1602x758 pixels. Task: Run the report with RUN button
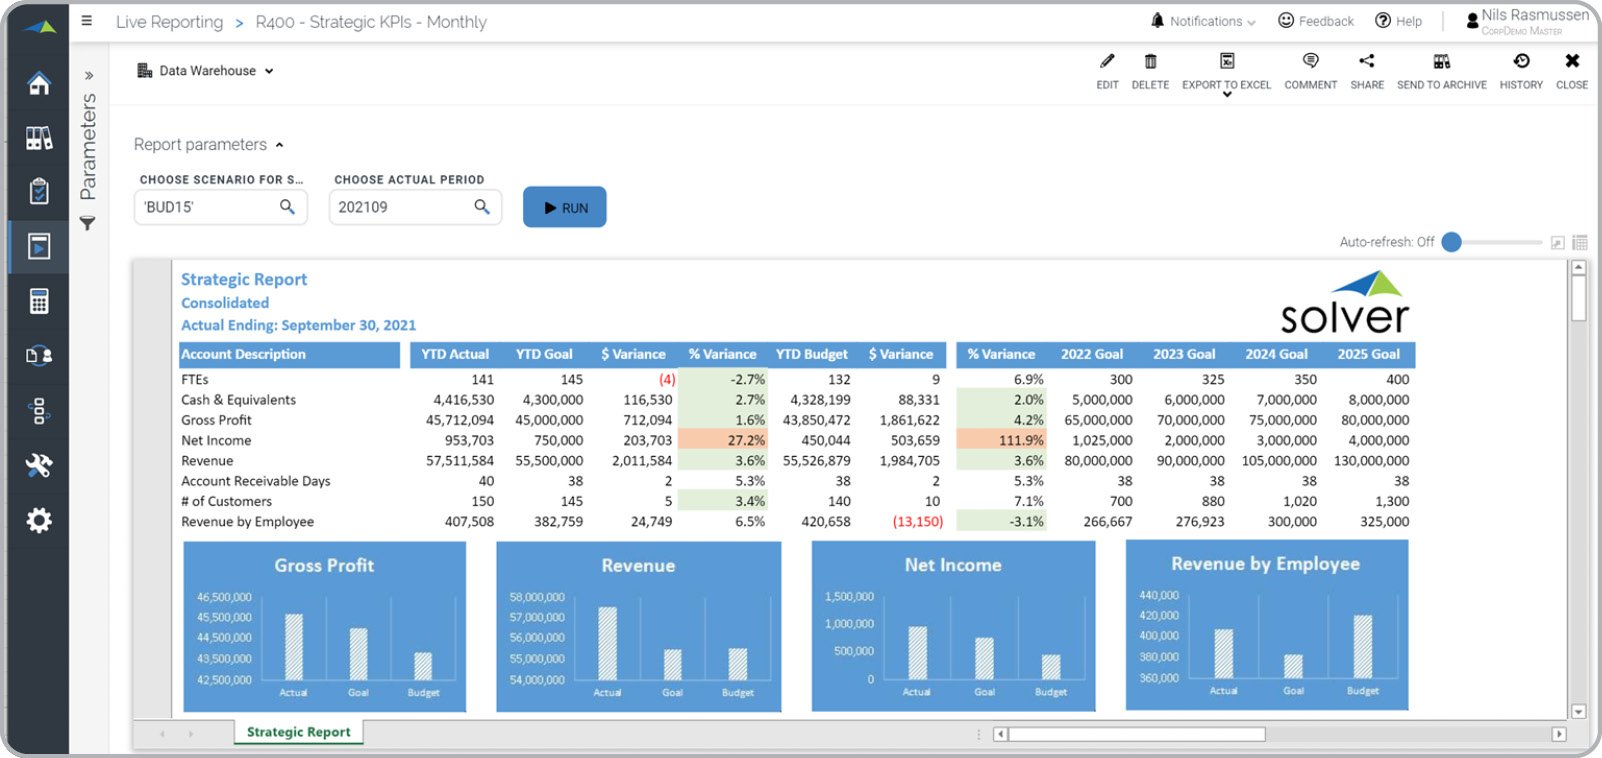click(565, 208)
